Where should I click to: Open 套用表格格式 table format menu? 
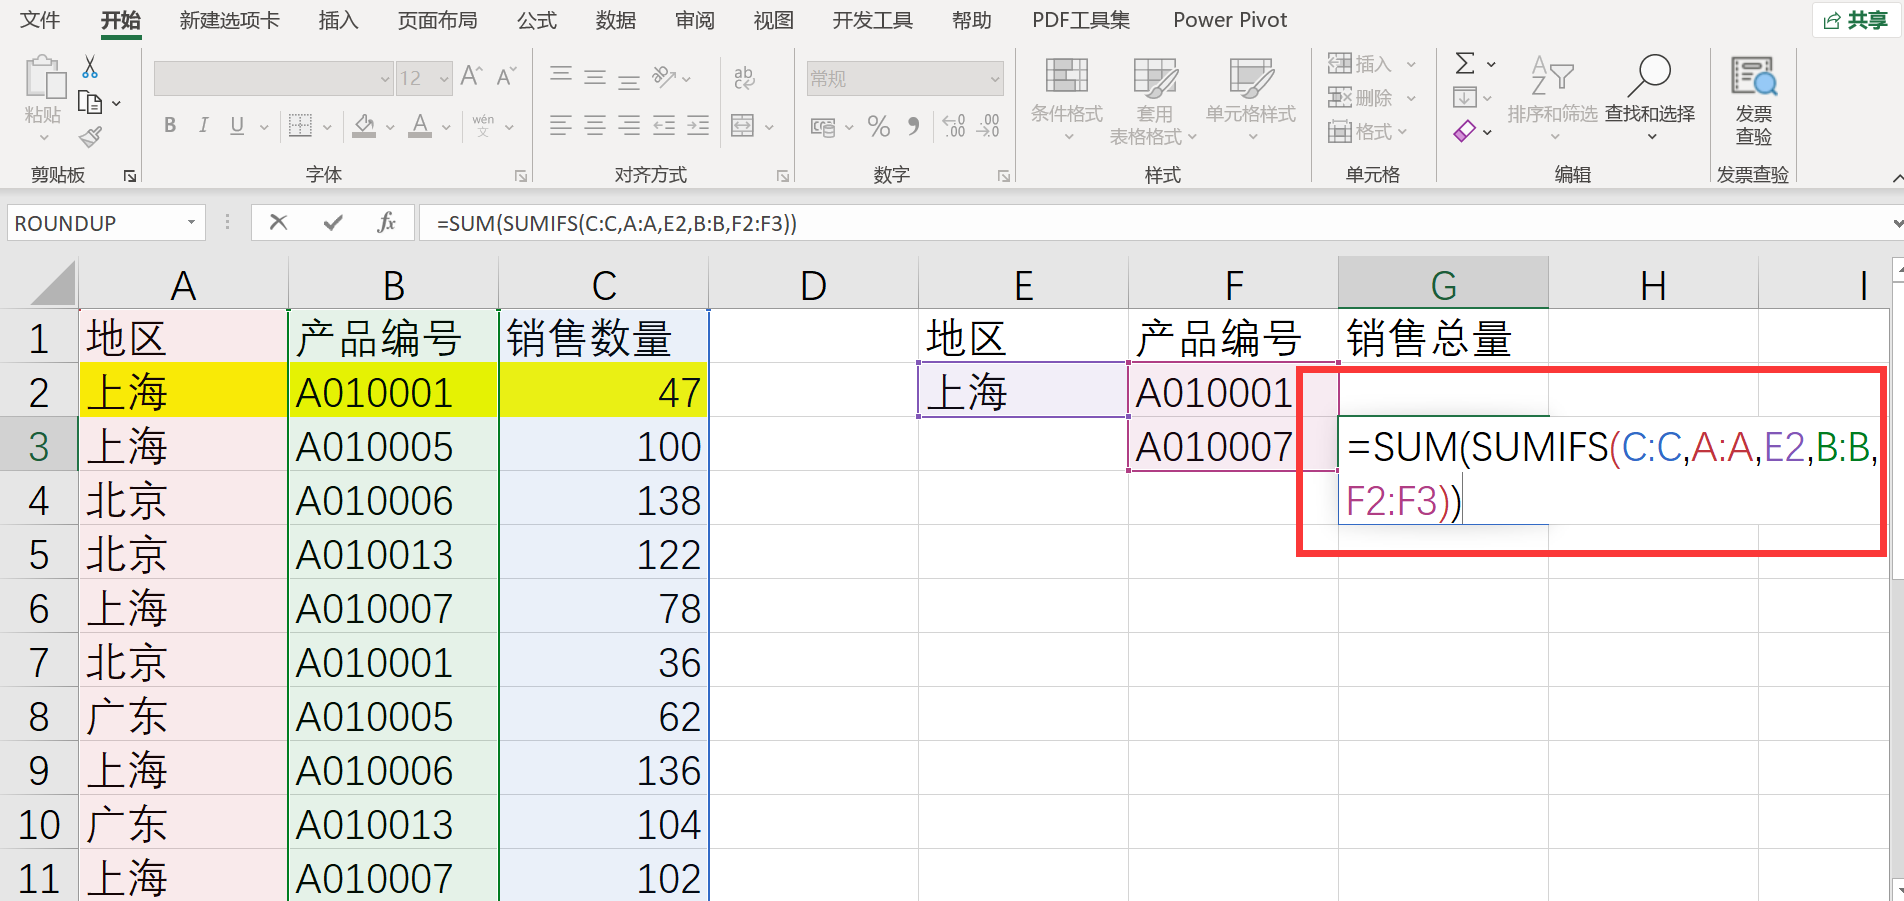click(x=1154, y=100)
